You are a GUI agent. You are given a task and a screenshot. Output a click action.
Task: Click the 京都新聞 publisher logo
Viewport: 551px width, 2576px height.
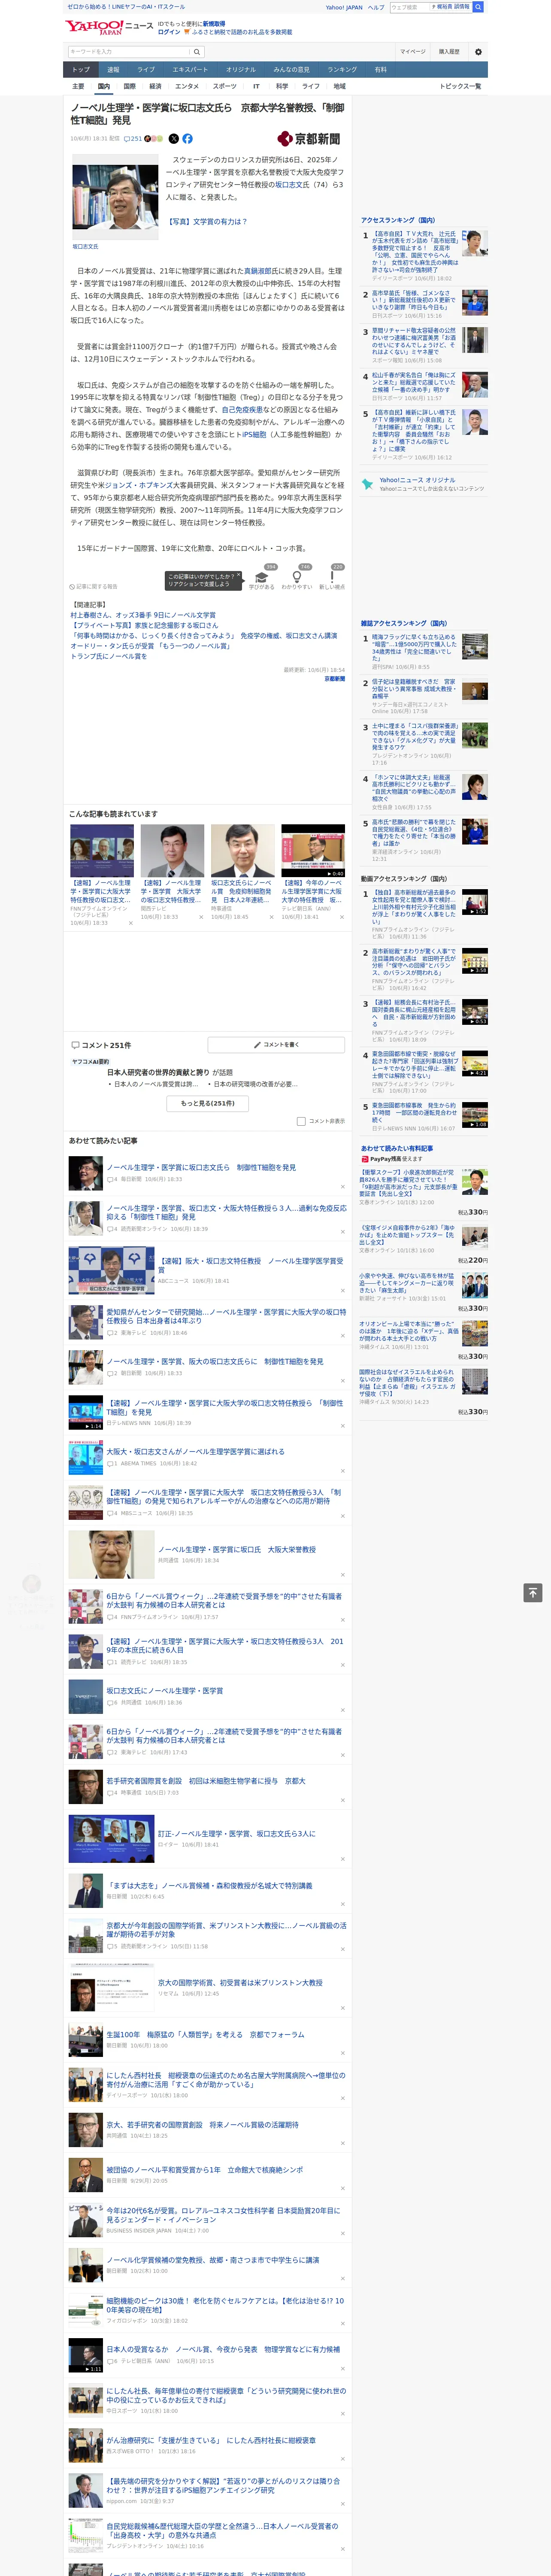(x=309, y=139)
